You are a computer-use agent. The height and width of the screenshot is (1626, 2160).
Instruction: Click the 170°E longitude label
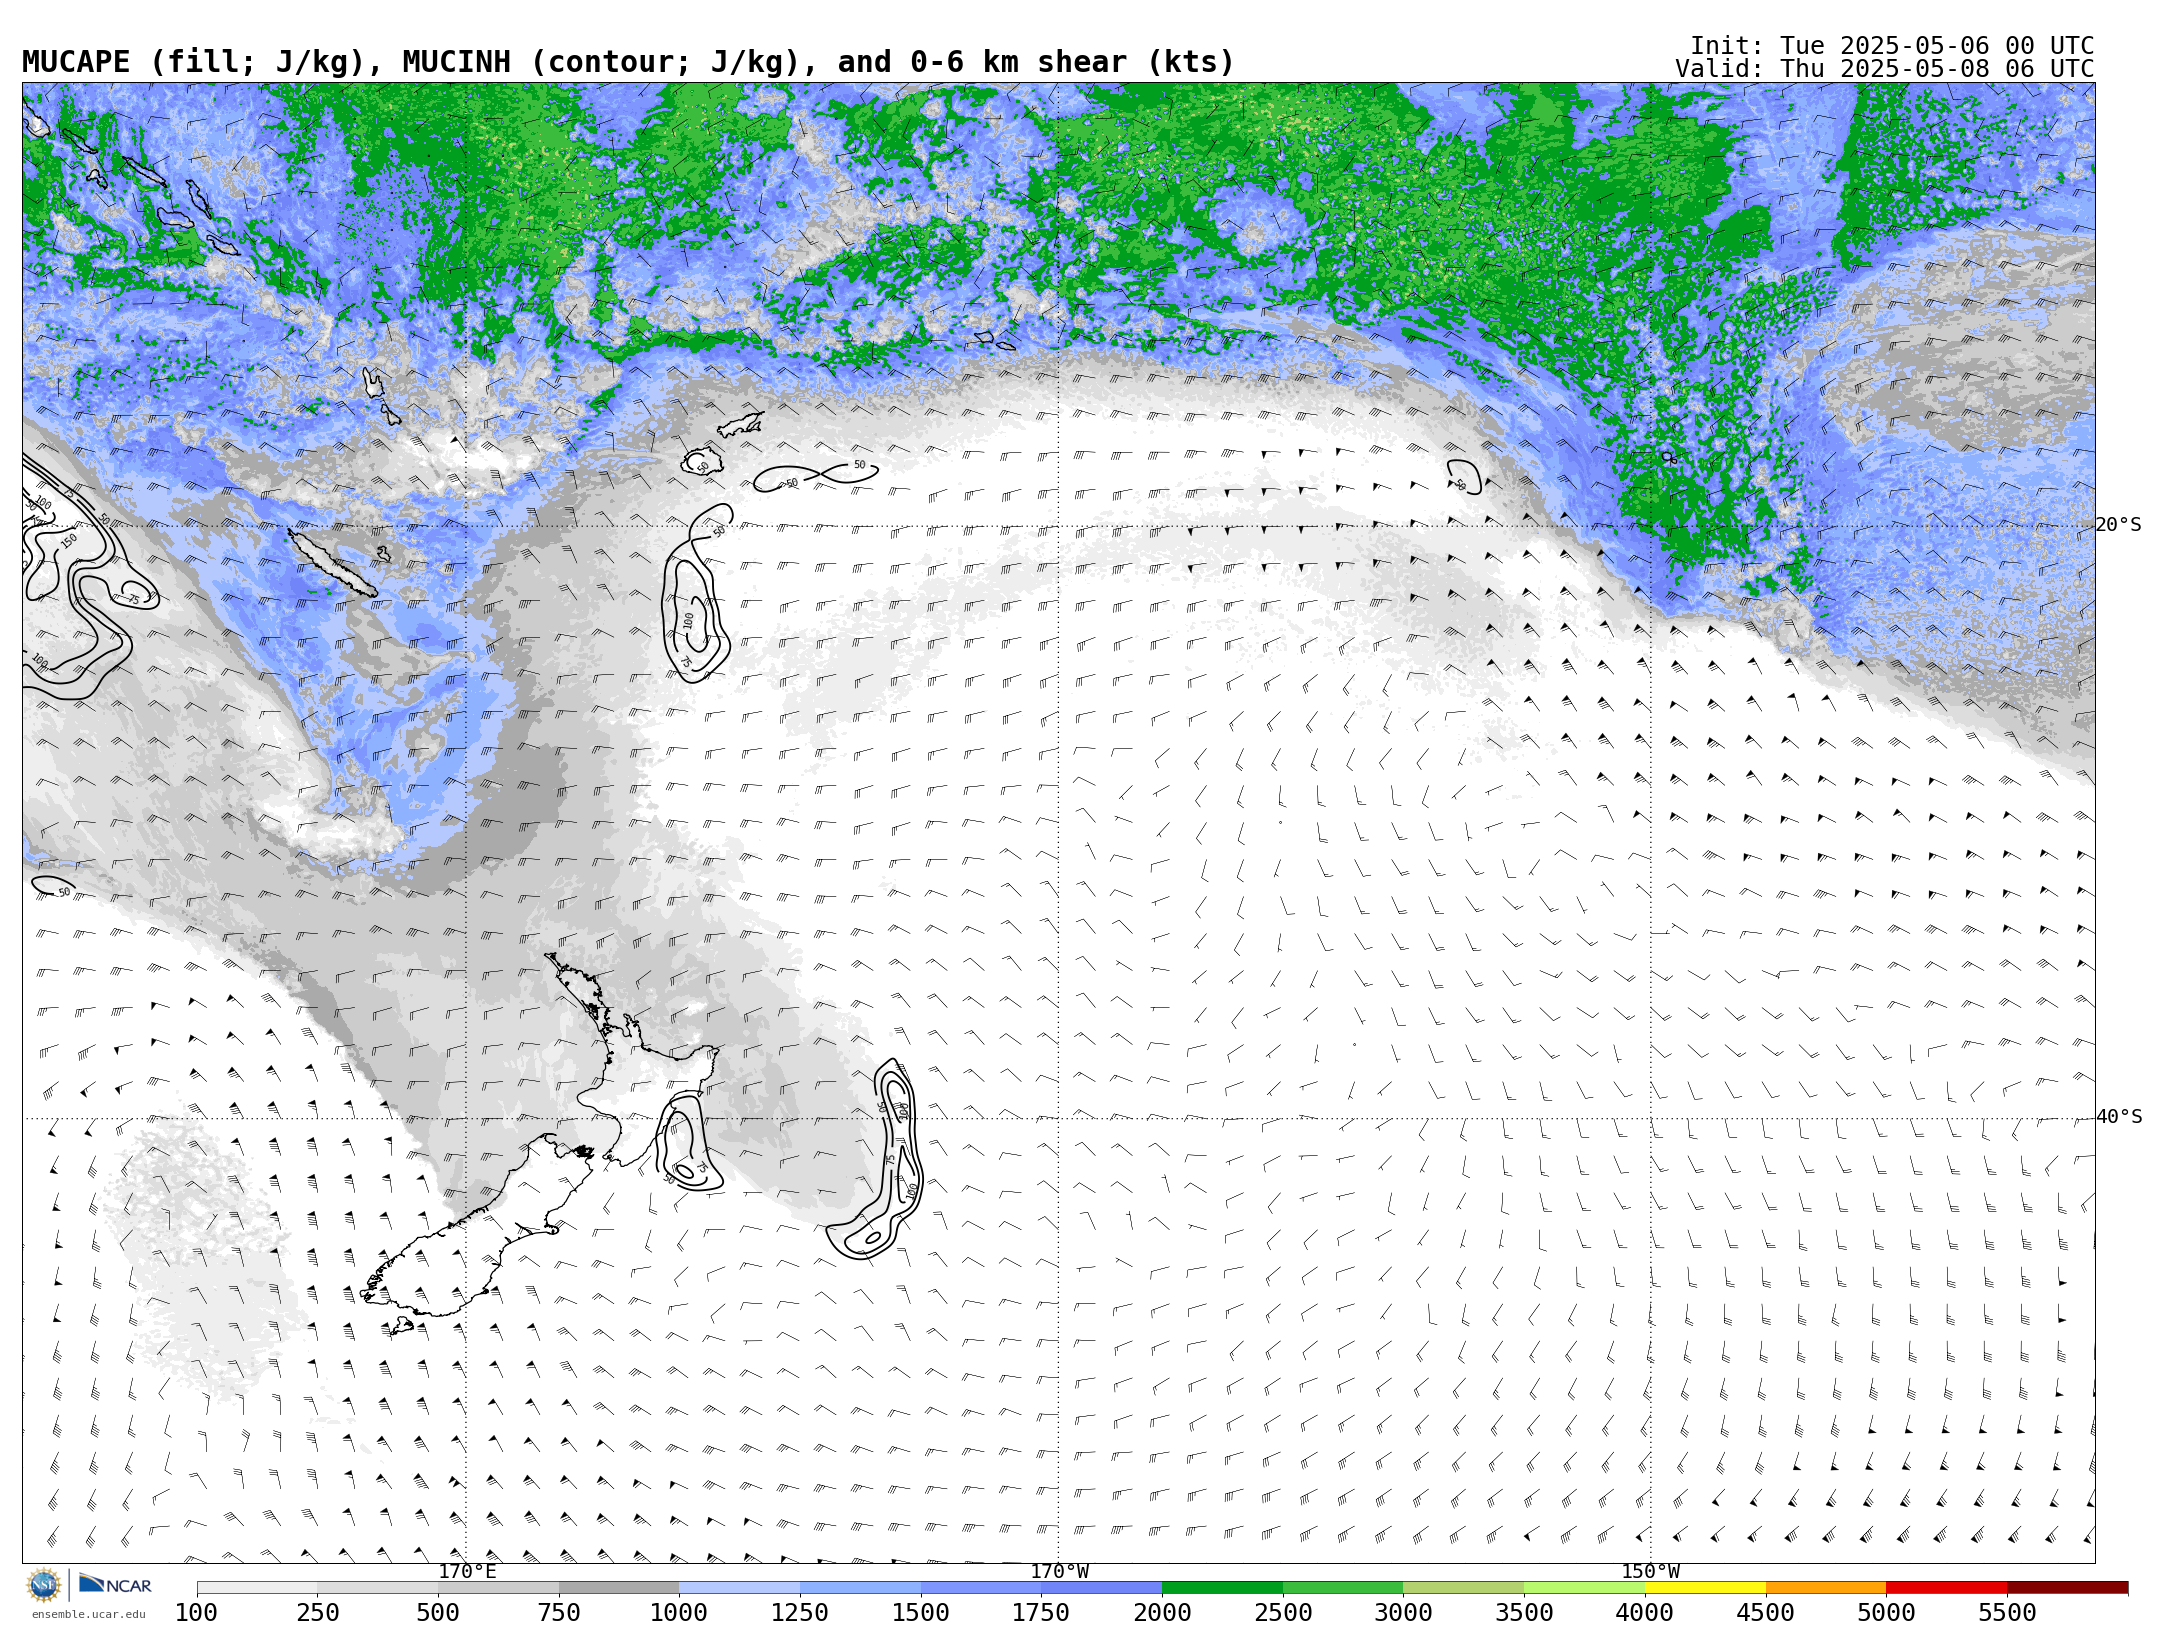coord(467,1572)
